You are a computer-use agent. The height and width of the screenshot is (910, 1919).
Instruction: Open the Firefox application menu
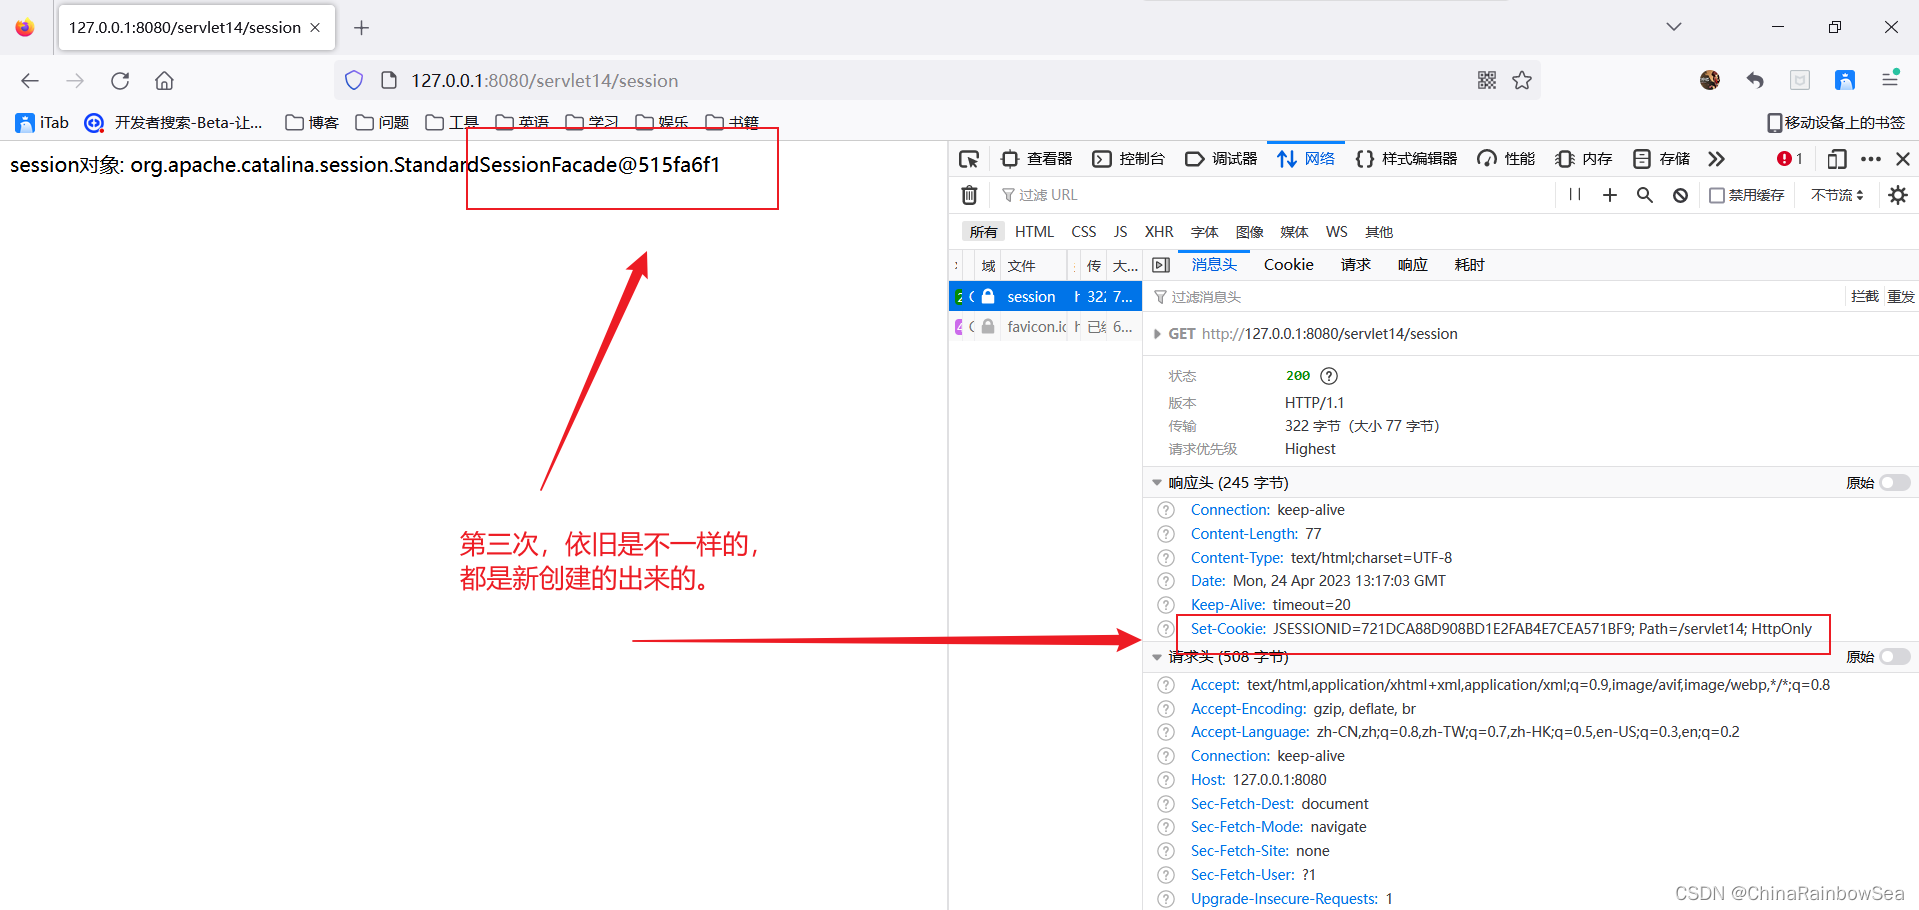1890,80
